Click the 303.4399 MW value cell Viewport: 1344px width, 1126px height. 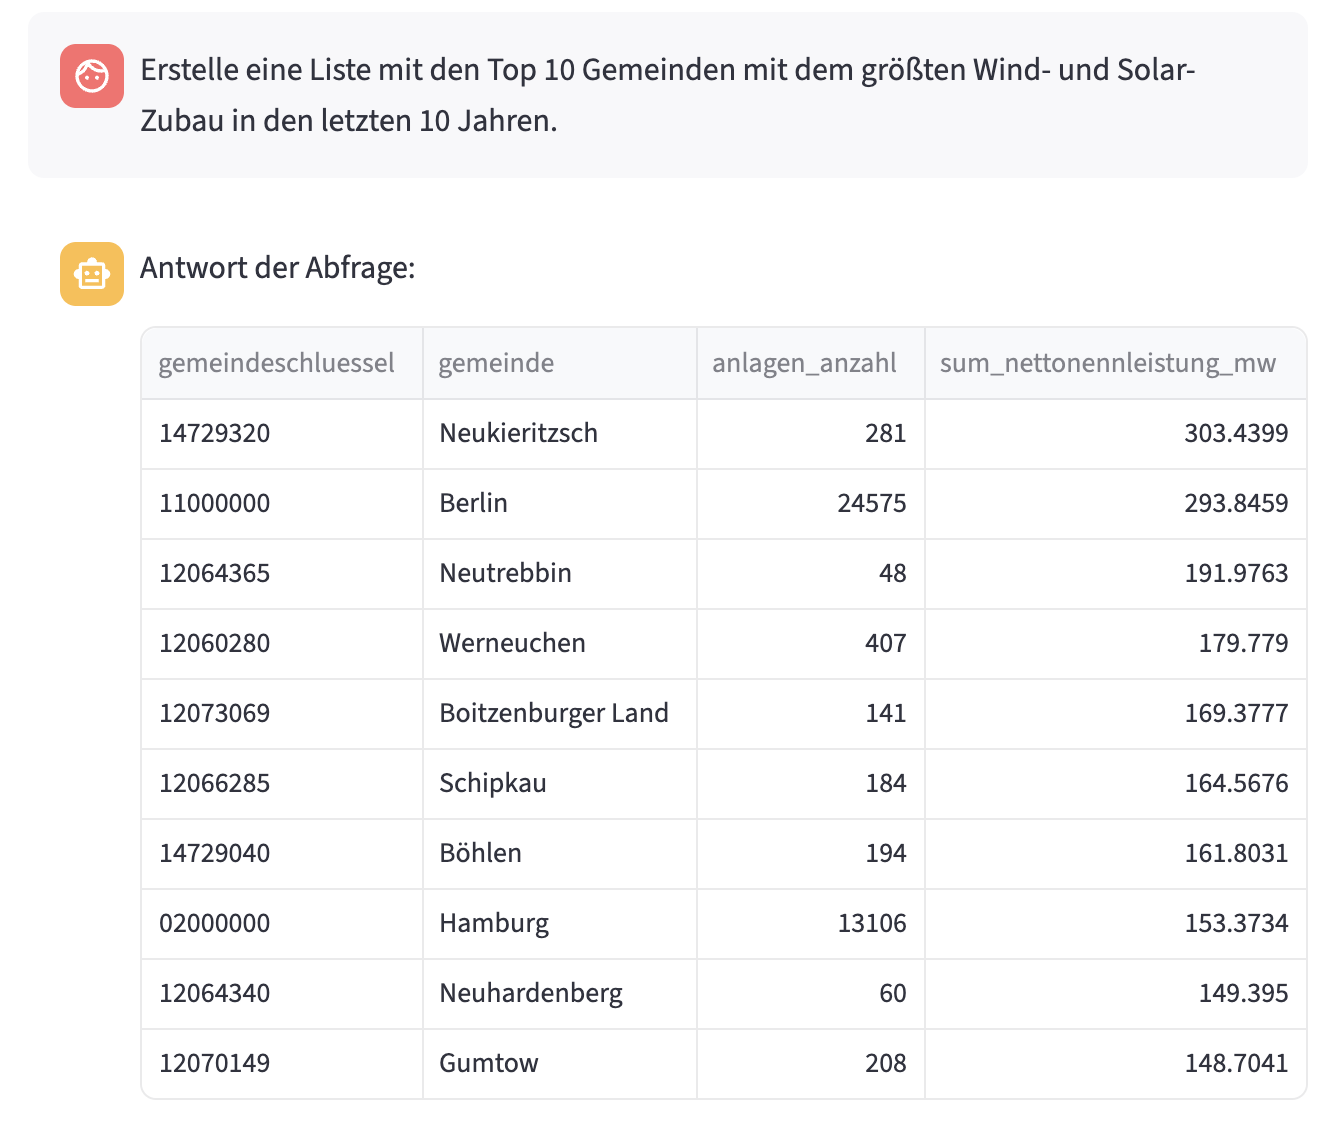pos(1116,434)
